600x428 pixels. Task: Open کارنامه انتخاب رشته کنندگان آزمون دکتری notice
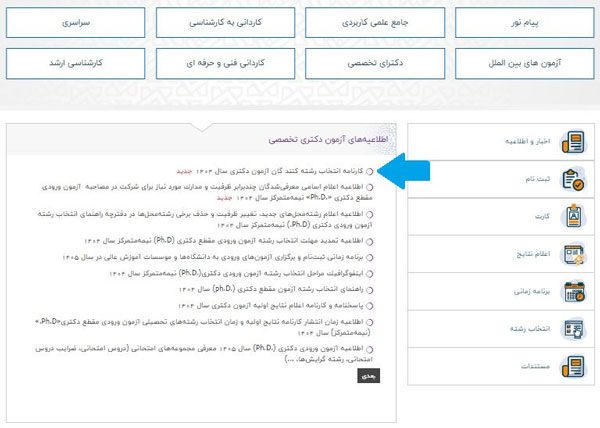point(279,171)
